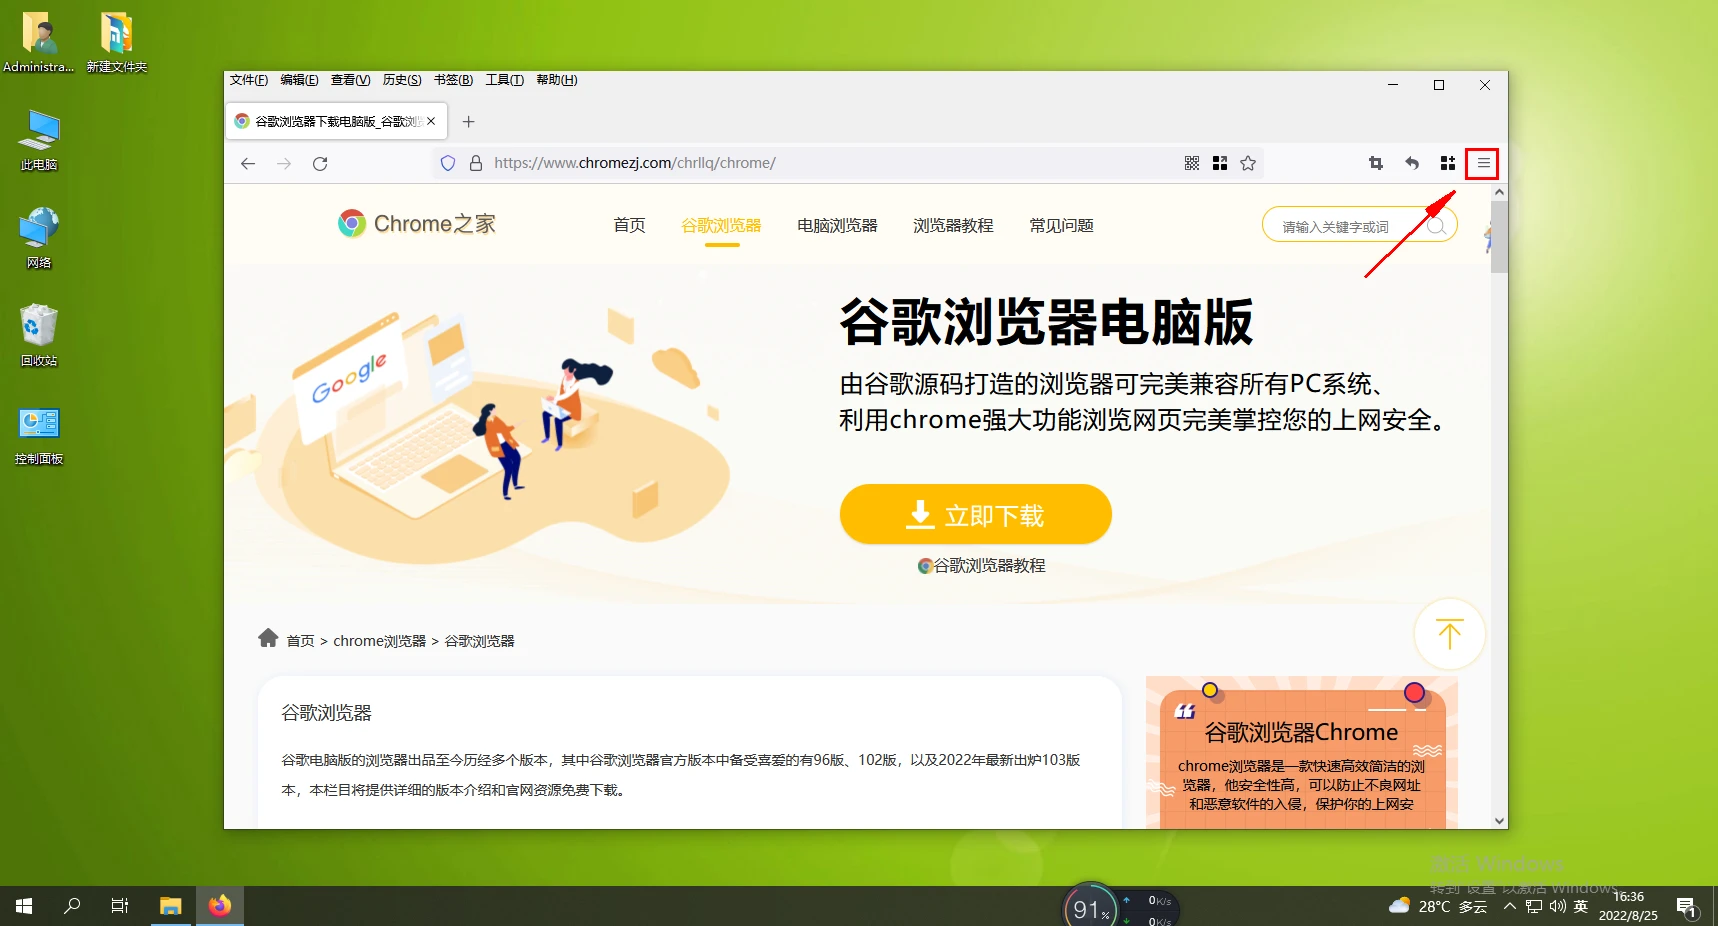Open File Explorer from the taskbar
1718x926 pixels.
click(x=170, y=906)
